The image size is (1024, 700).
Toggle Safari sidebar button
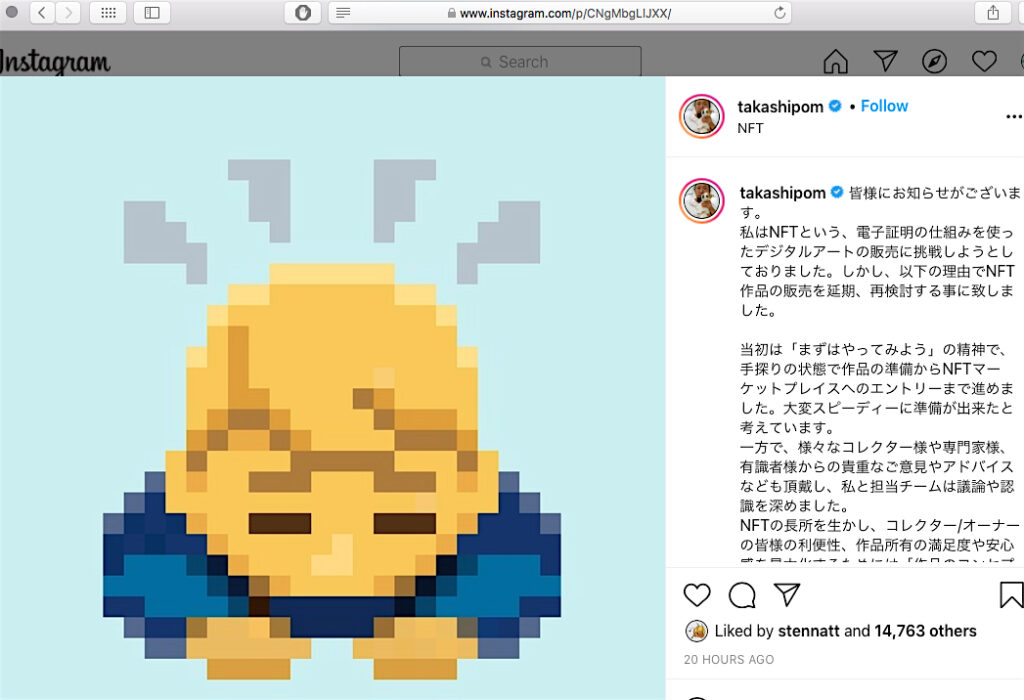click(x=152, y=12)
